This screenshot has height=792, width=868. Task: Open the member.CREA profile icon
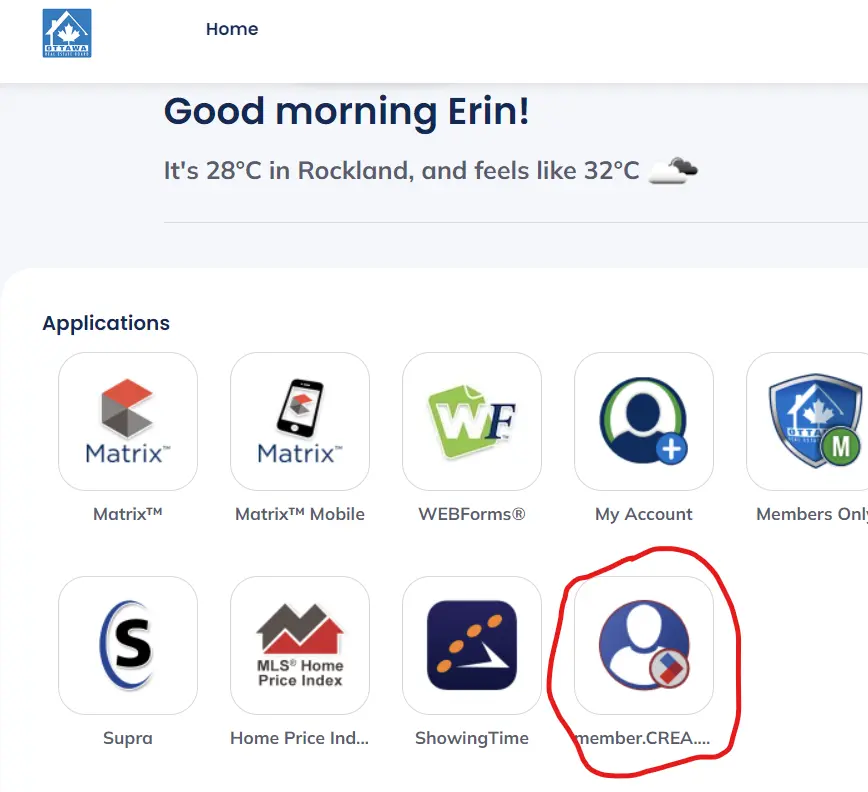(x=644, y=645)
